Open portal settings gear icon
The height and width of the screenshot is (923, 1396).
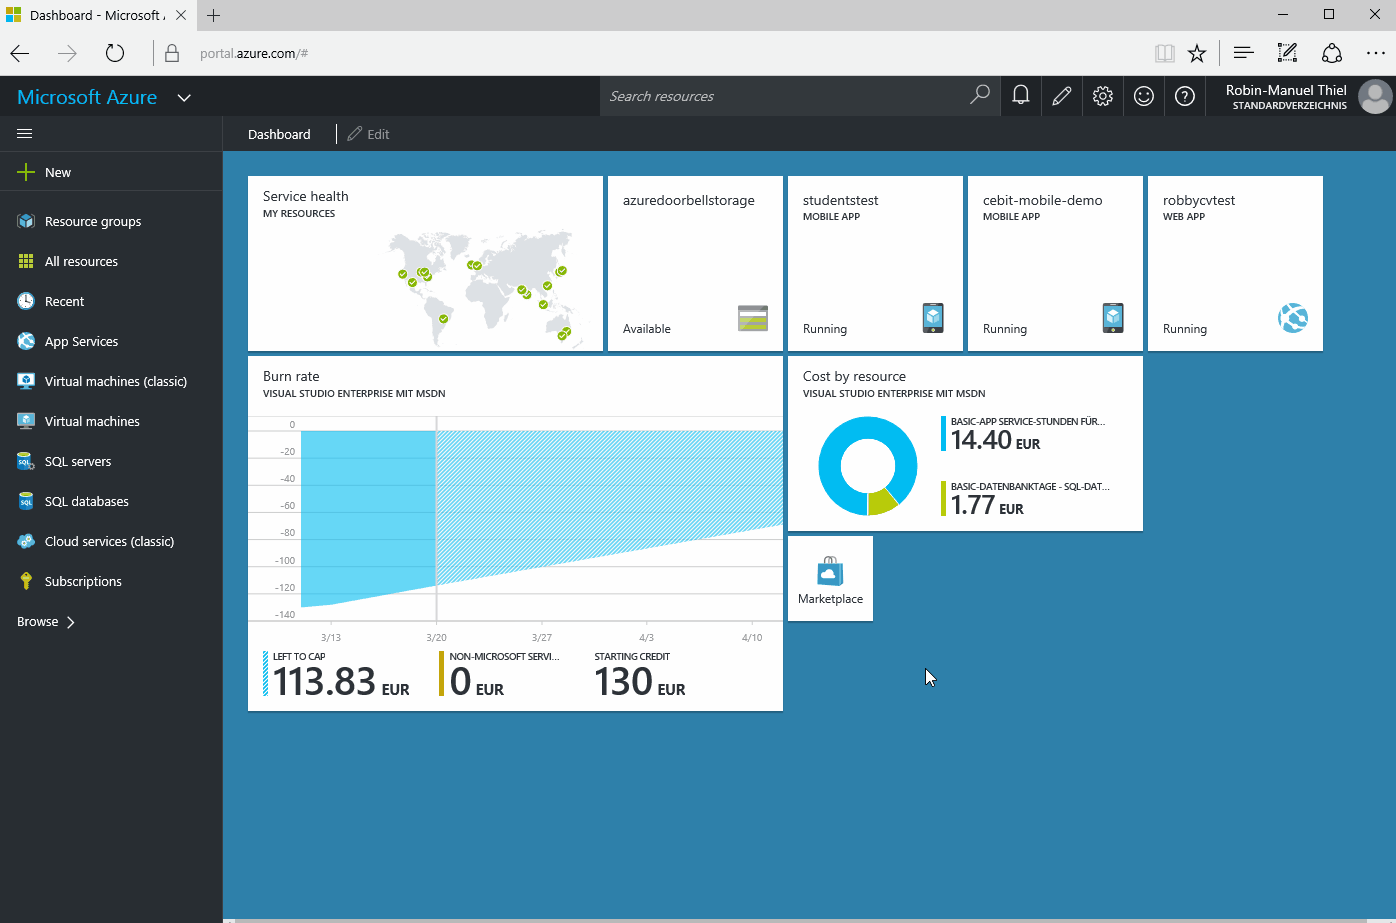(x=1102, y=96)
